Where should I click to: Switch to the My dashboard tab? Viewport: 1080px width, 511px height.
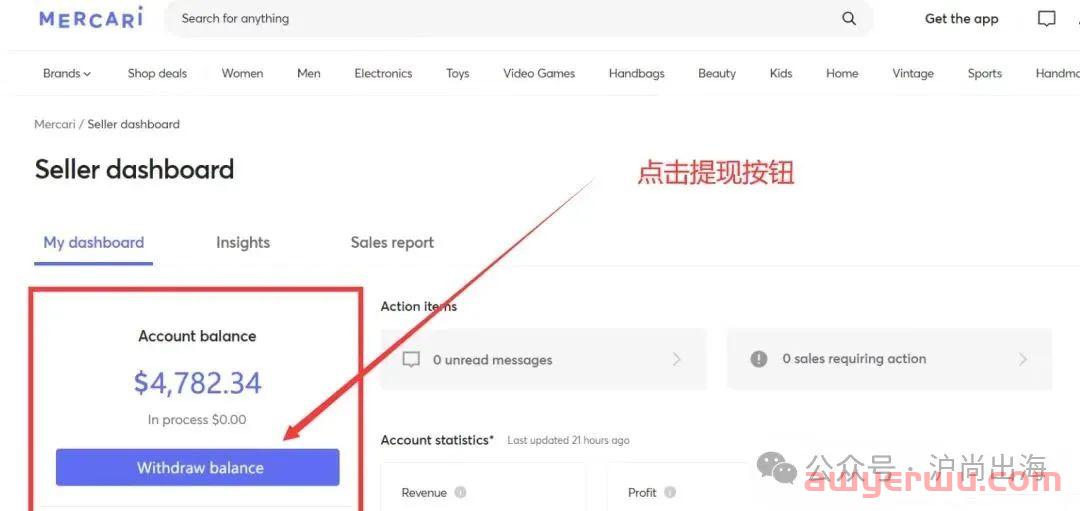point(94,243)
